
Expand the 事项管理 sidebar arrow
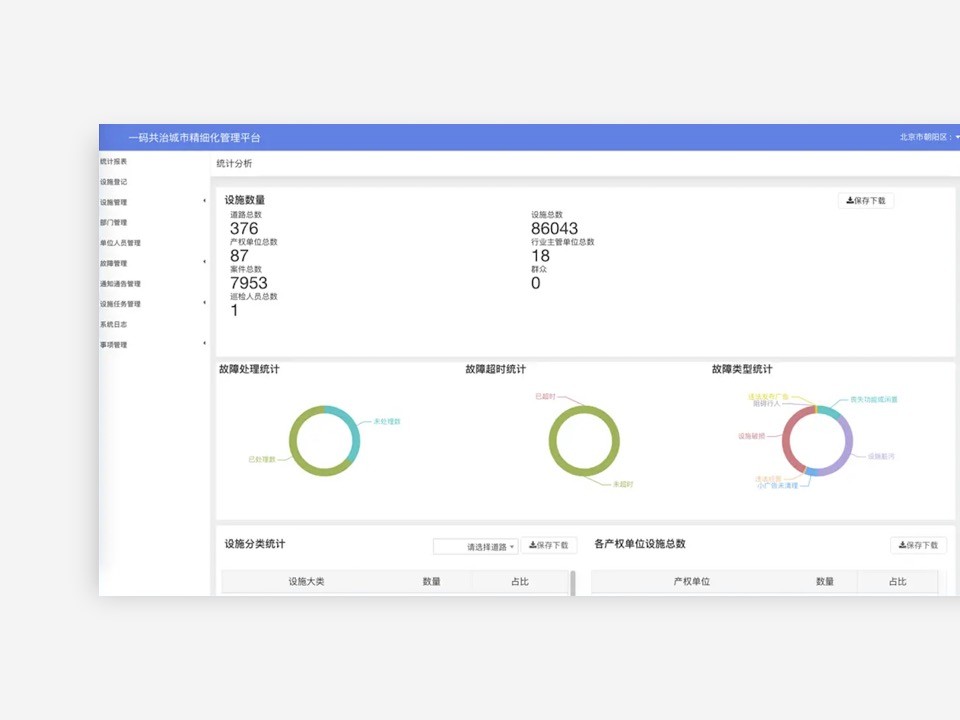(204, 344)
